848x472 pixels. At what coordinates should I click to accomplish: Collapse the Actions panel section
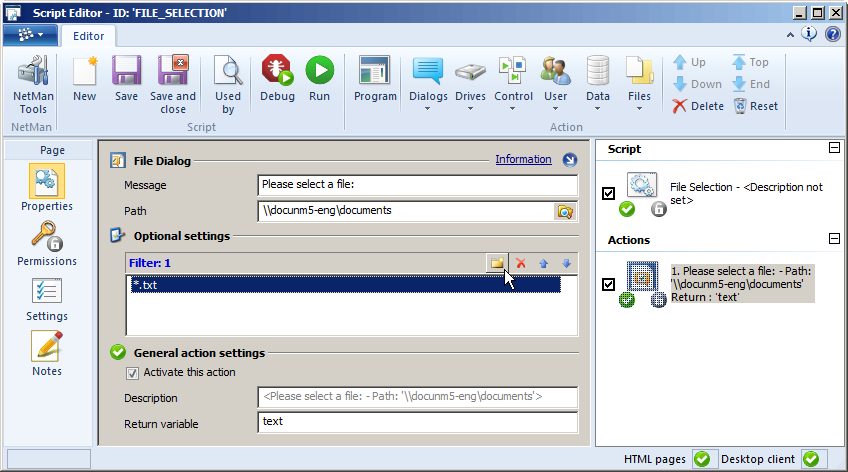(834, 238)
